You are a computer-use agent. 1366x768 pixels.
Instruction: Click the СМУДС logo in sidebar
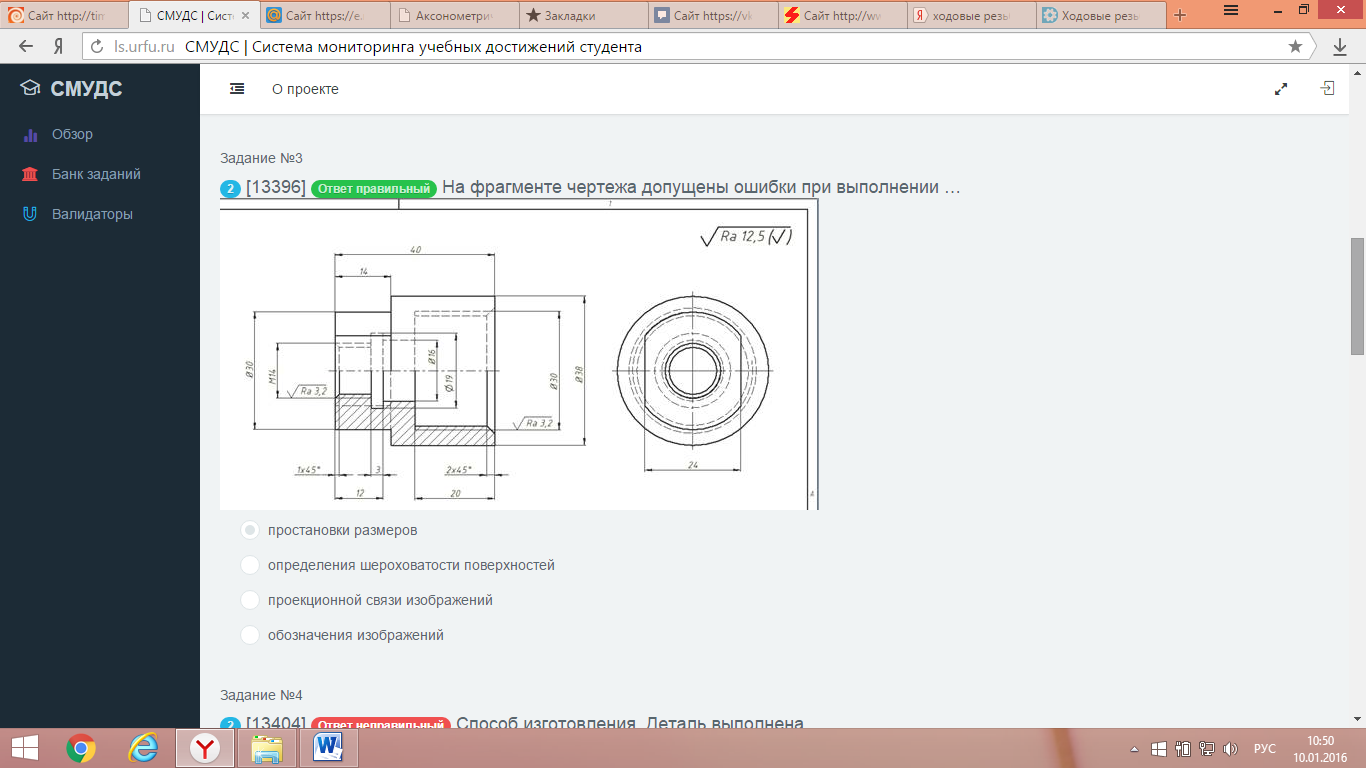[72, 89]
